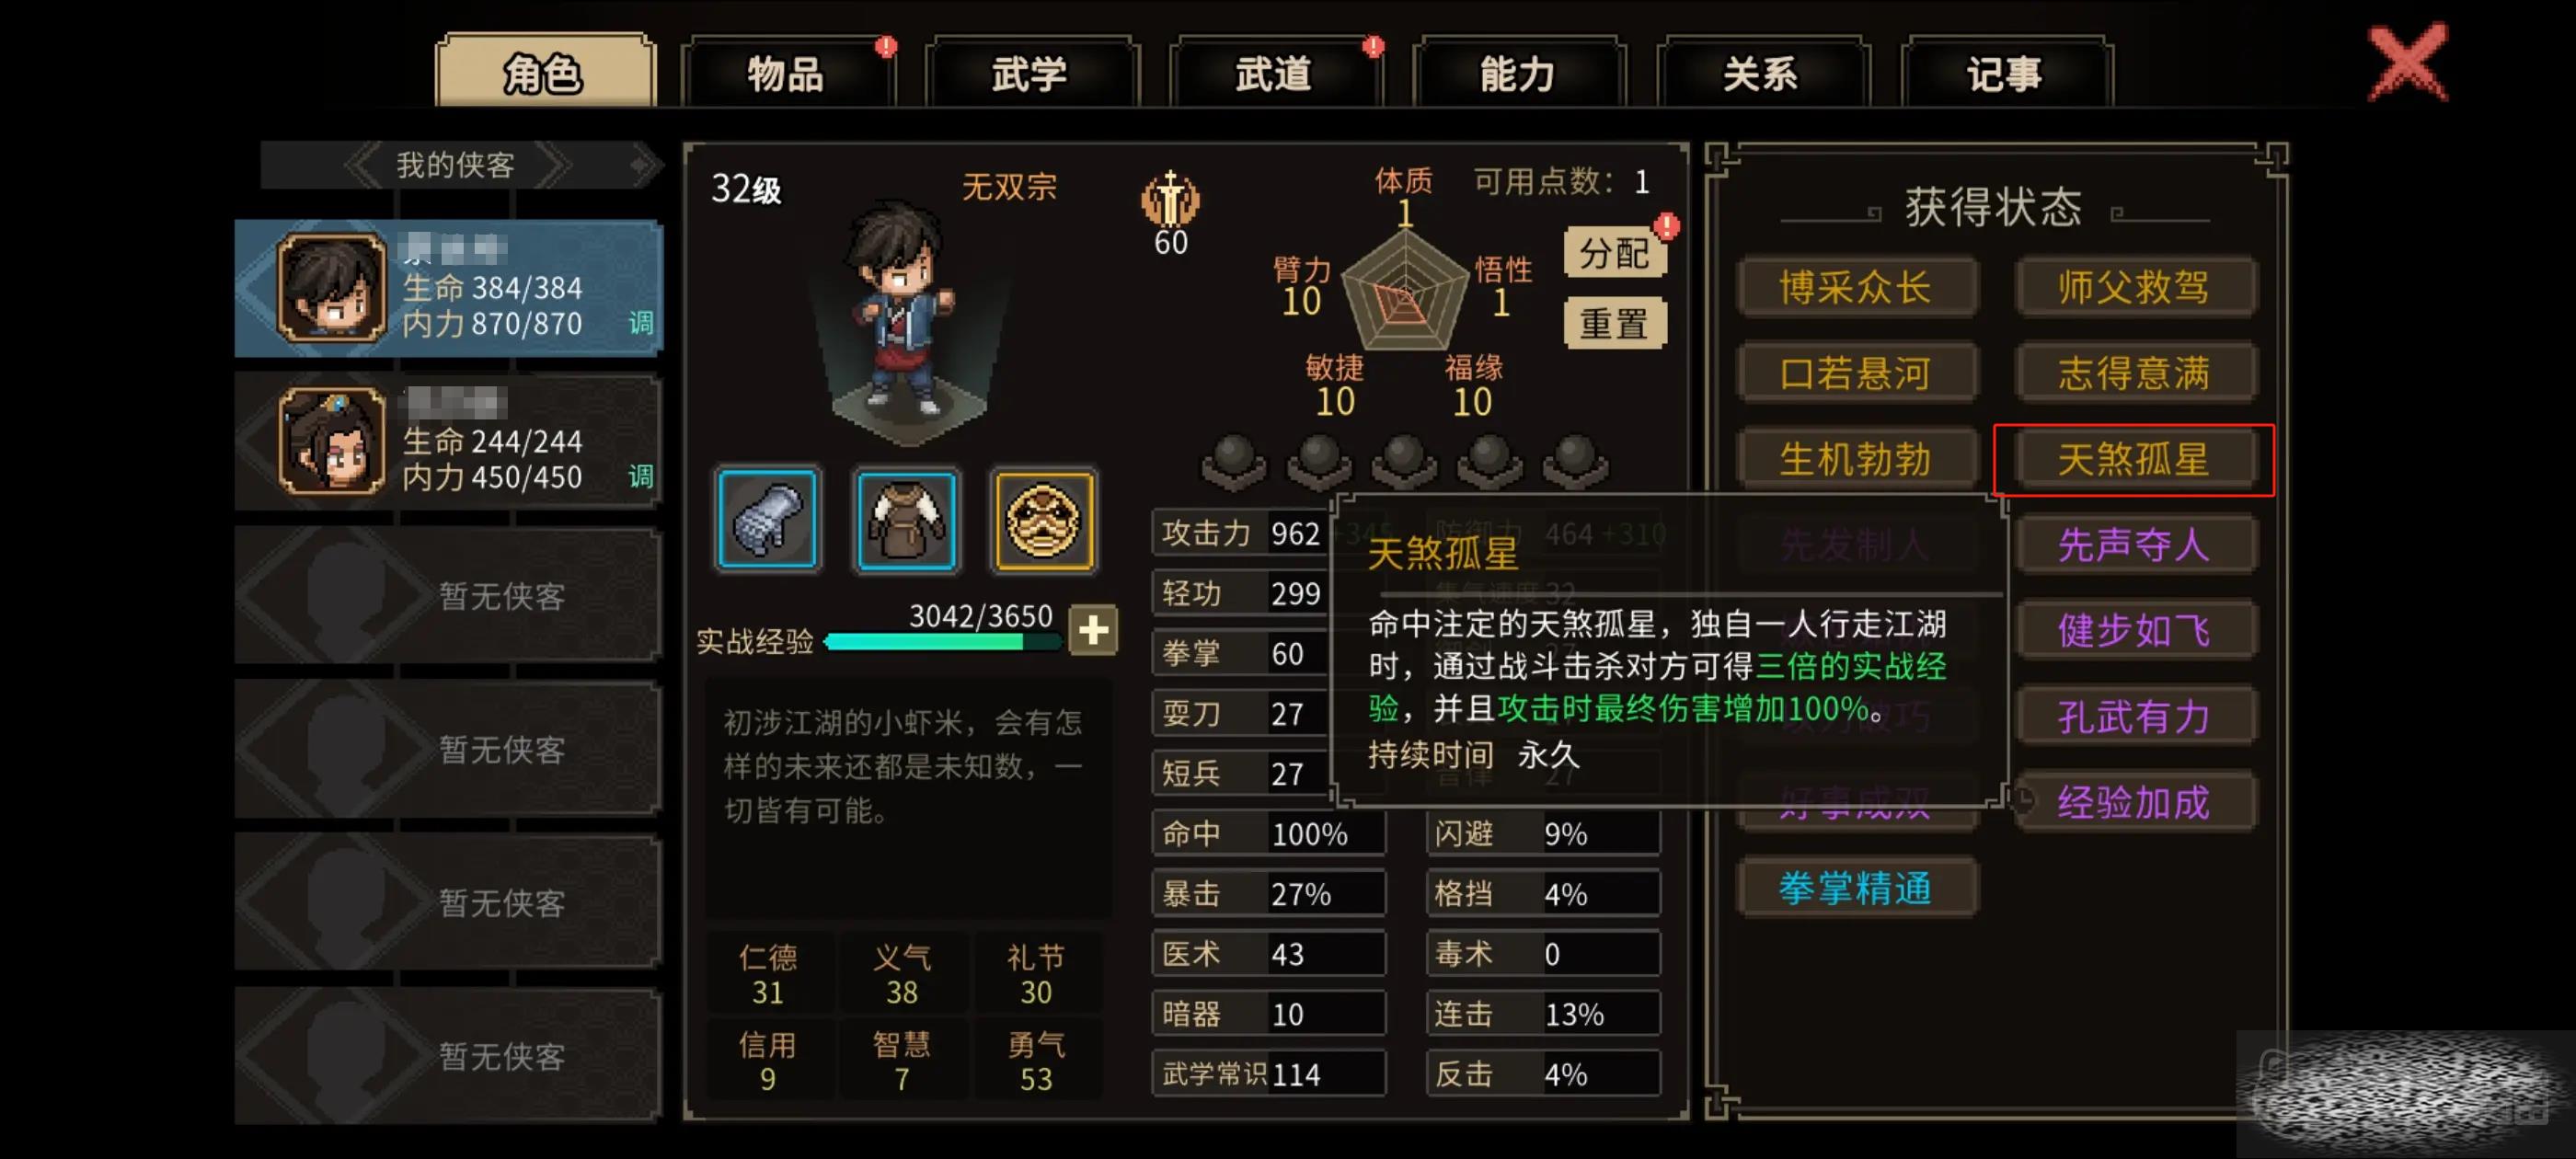This screenshot has height=1159, width=2576.
Task: Click the 实战经验 progress bar
Action: (x=942, y=642)
